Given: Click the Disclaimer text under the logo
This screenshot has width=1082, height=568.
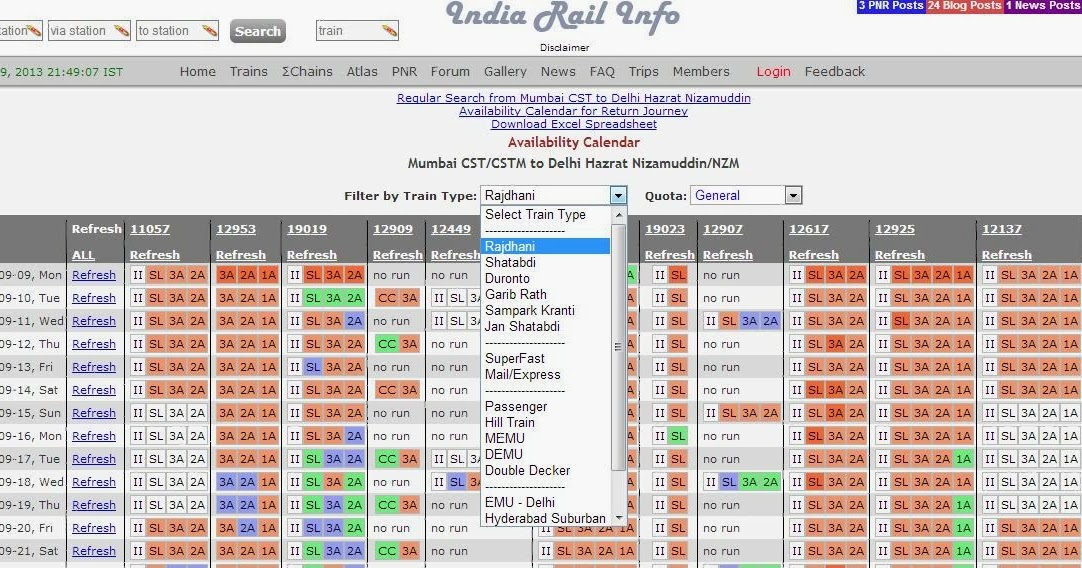Looking at the screenshot, I should click(564, 48).
